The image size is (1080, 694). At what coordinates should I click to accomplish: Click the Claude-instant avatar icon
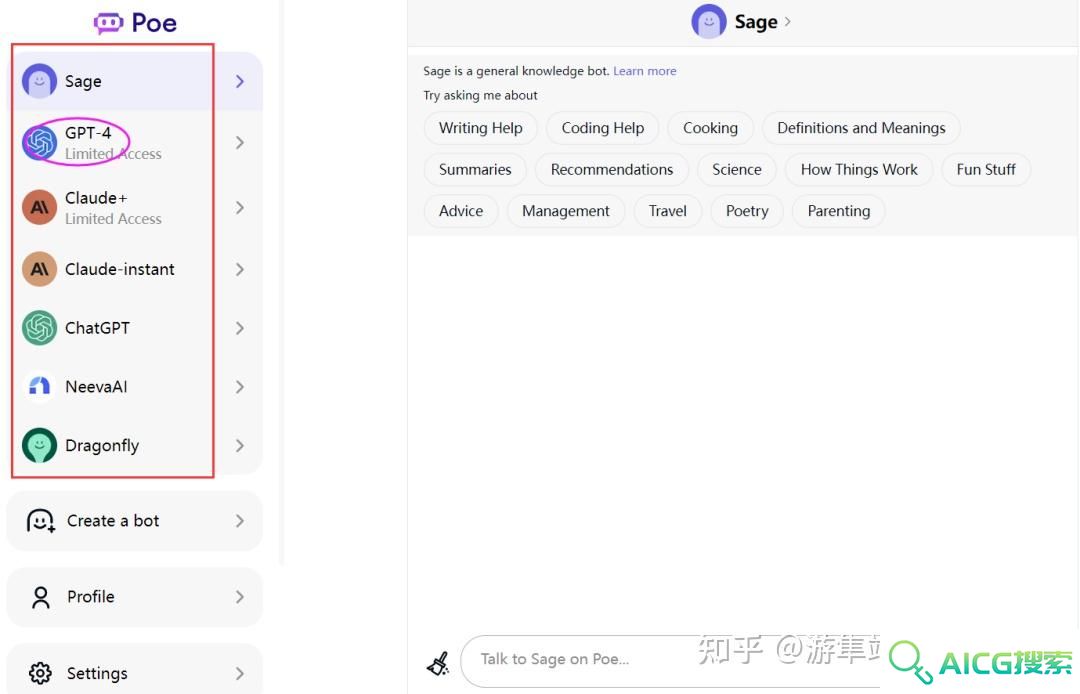click(39, 269)
